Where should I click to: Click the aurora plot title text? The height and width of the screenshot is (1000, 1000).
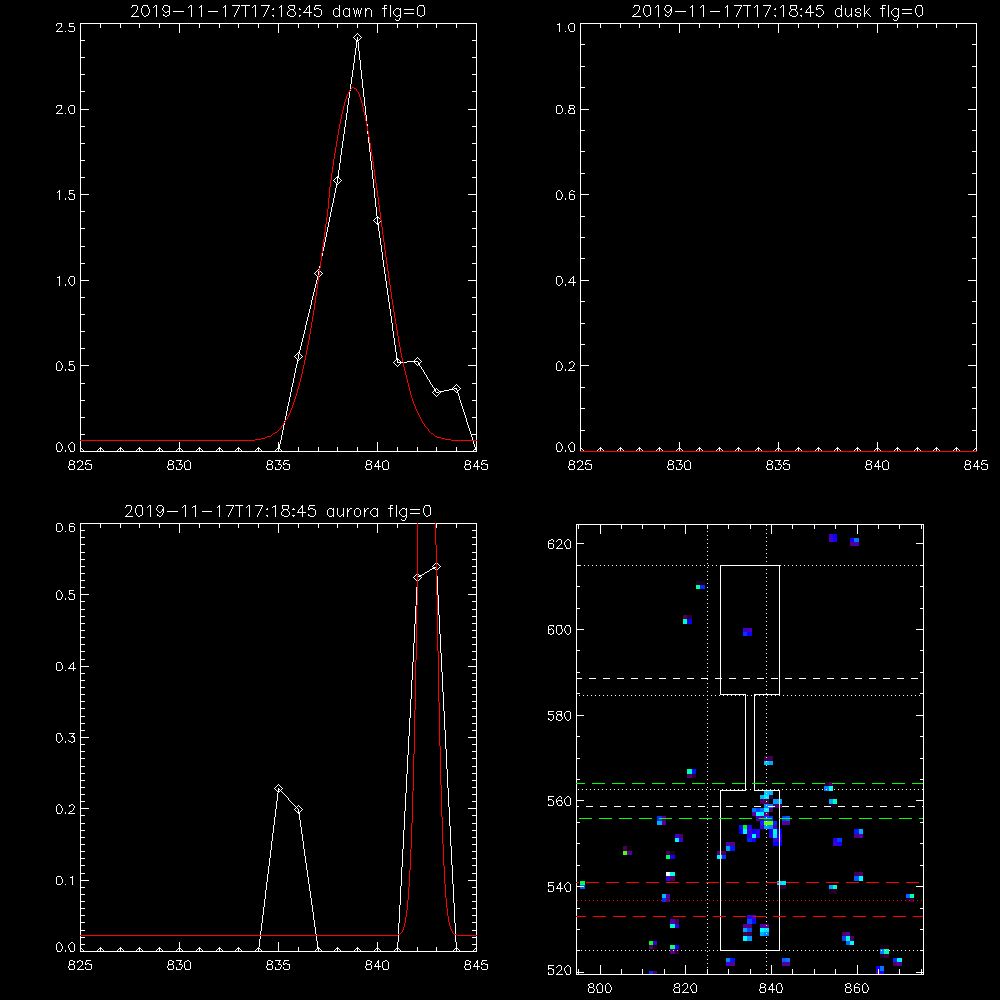click(x=278, y=511)
